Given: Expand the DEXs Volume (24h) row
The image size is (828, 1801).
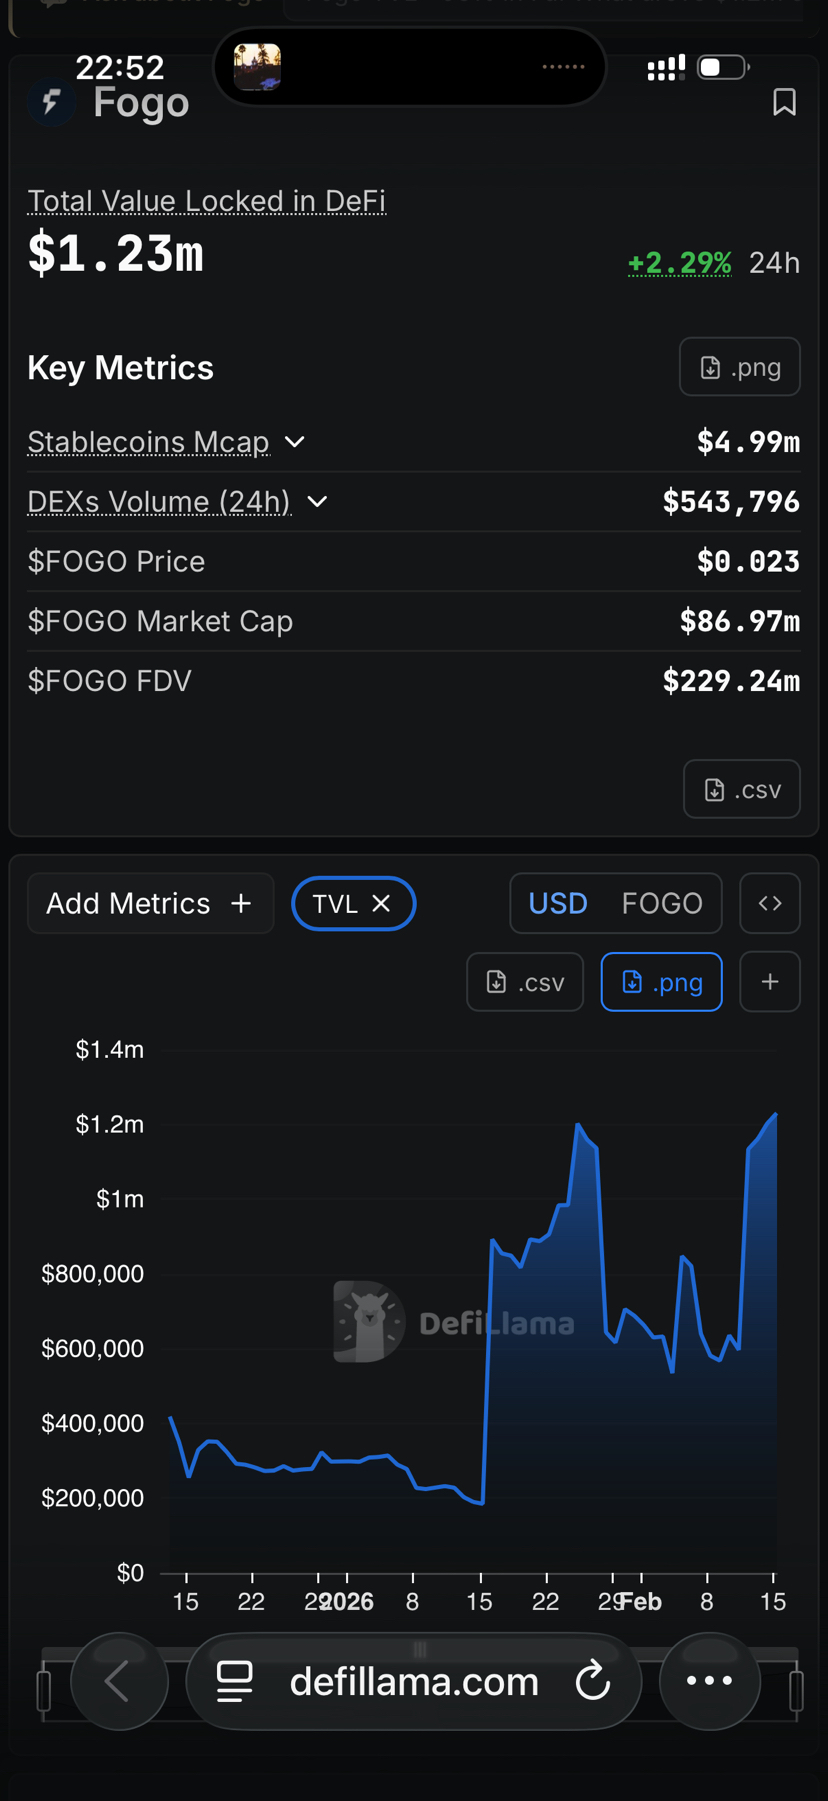Looking at the screenshot, I should pos(317,501).
